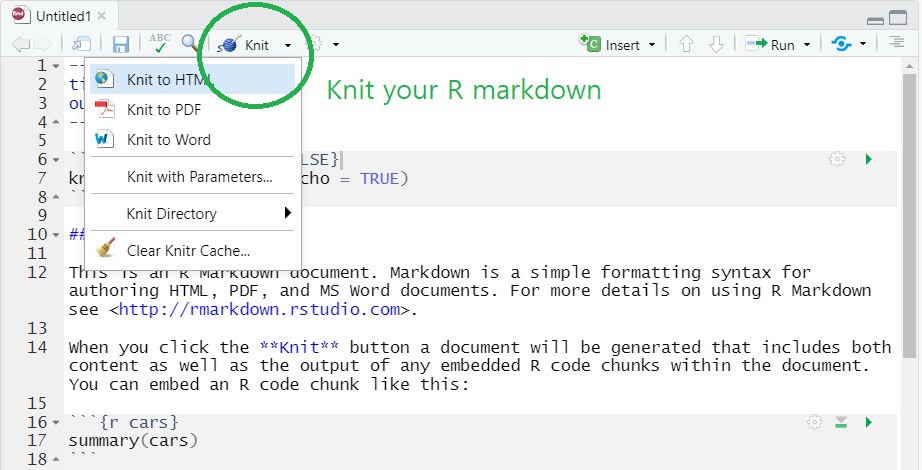922x470 pixels.
Task: Run the cars chunk with green play arrow
Action: (868, 423)
